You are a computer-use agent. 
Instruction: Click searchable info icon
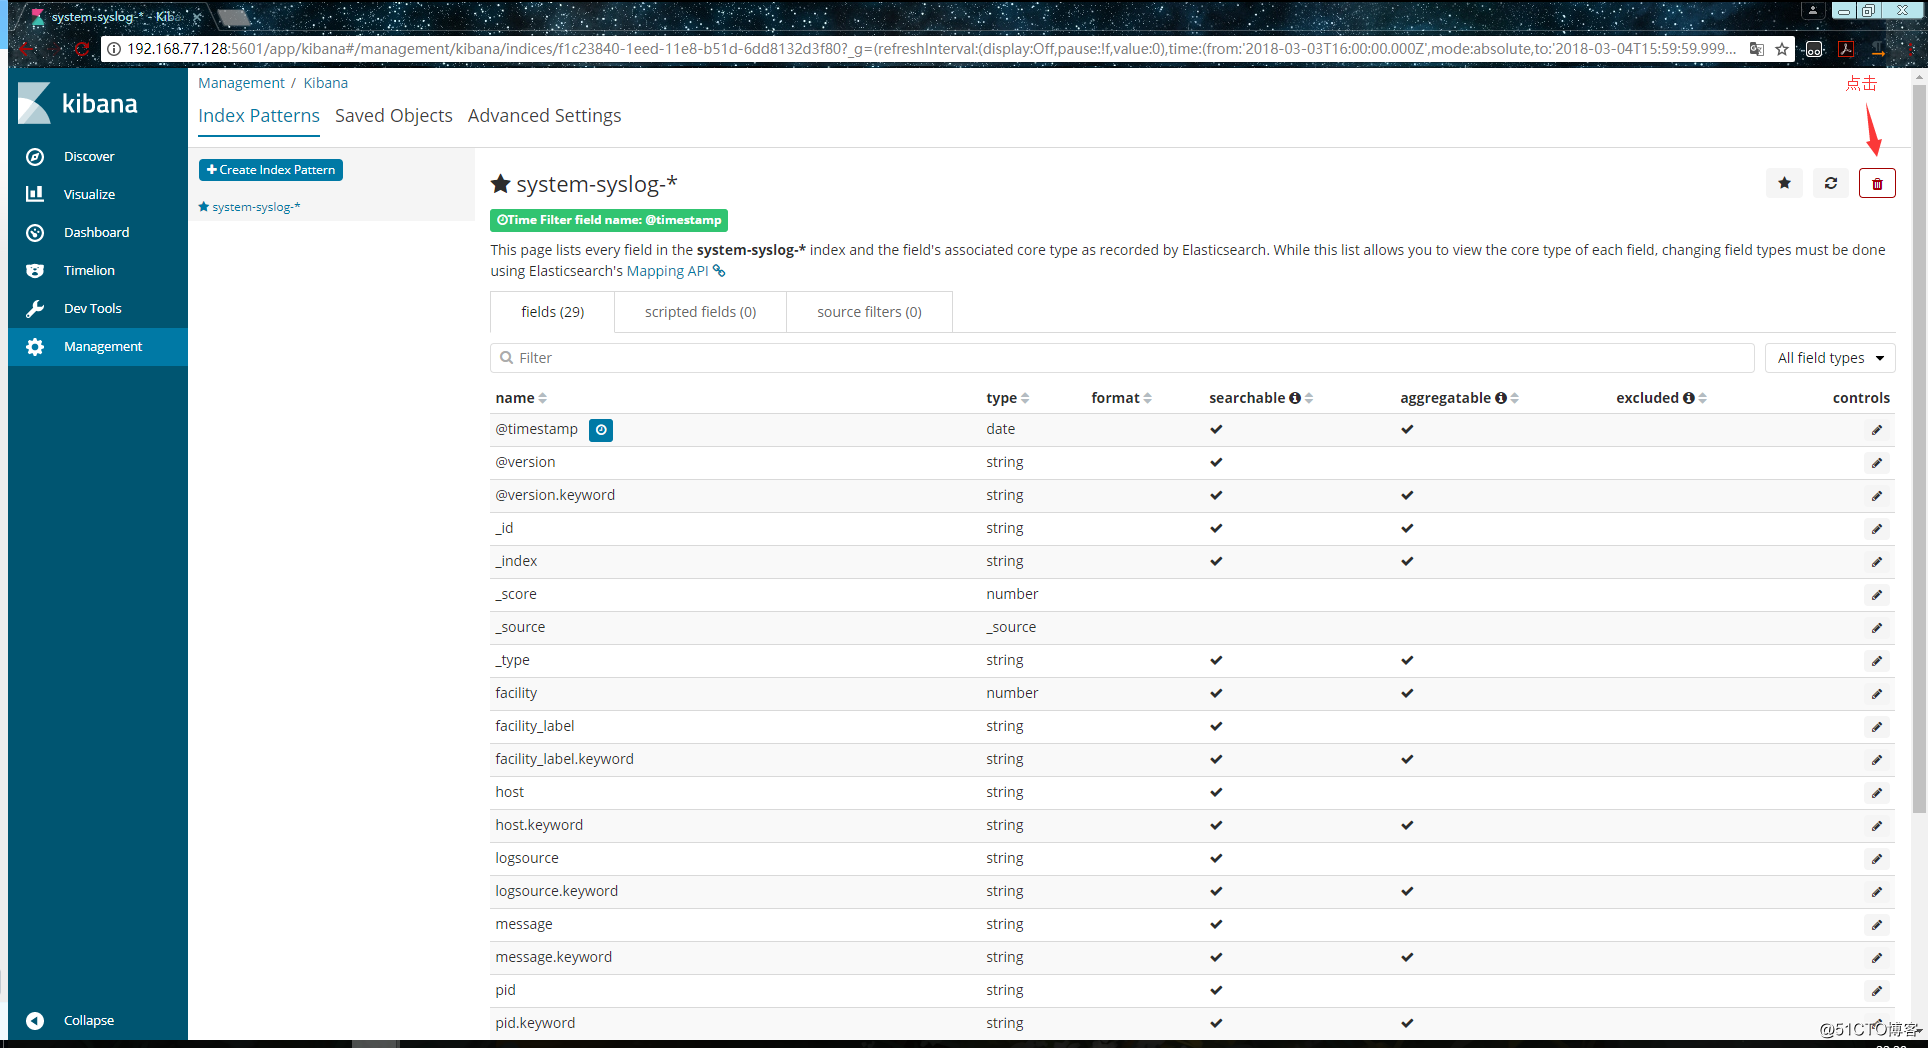coord(1295,398)
